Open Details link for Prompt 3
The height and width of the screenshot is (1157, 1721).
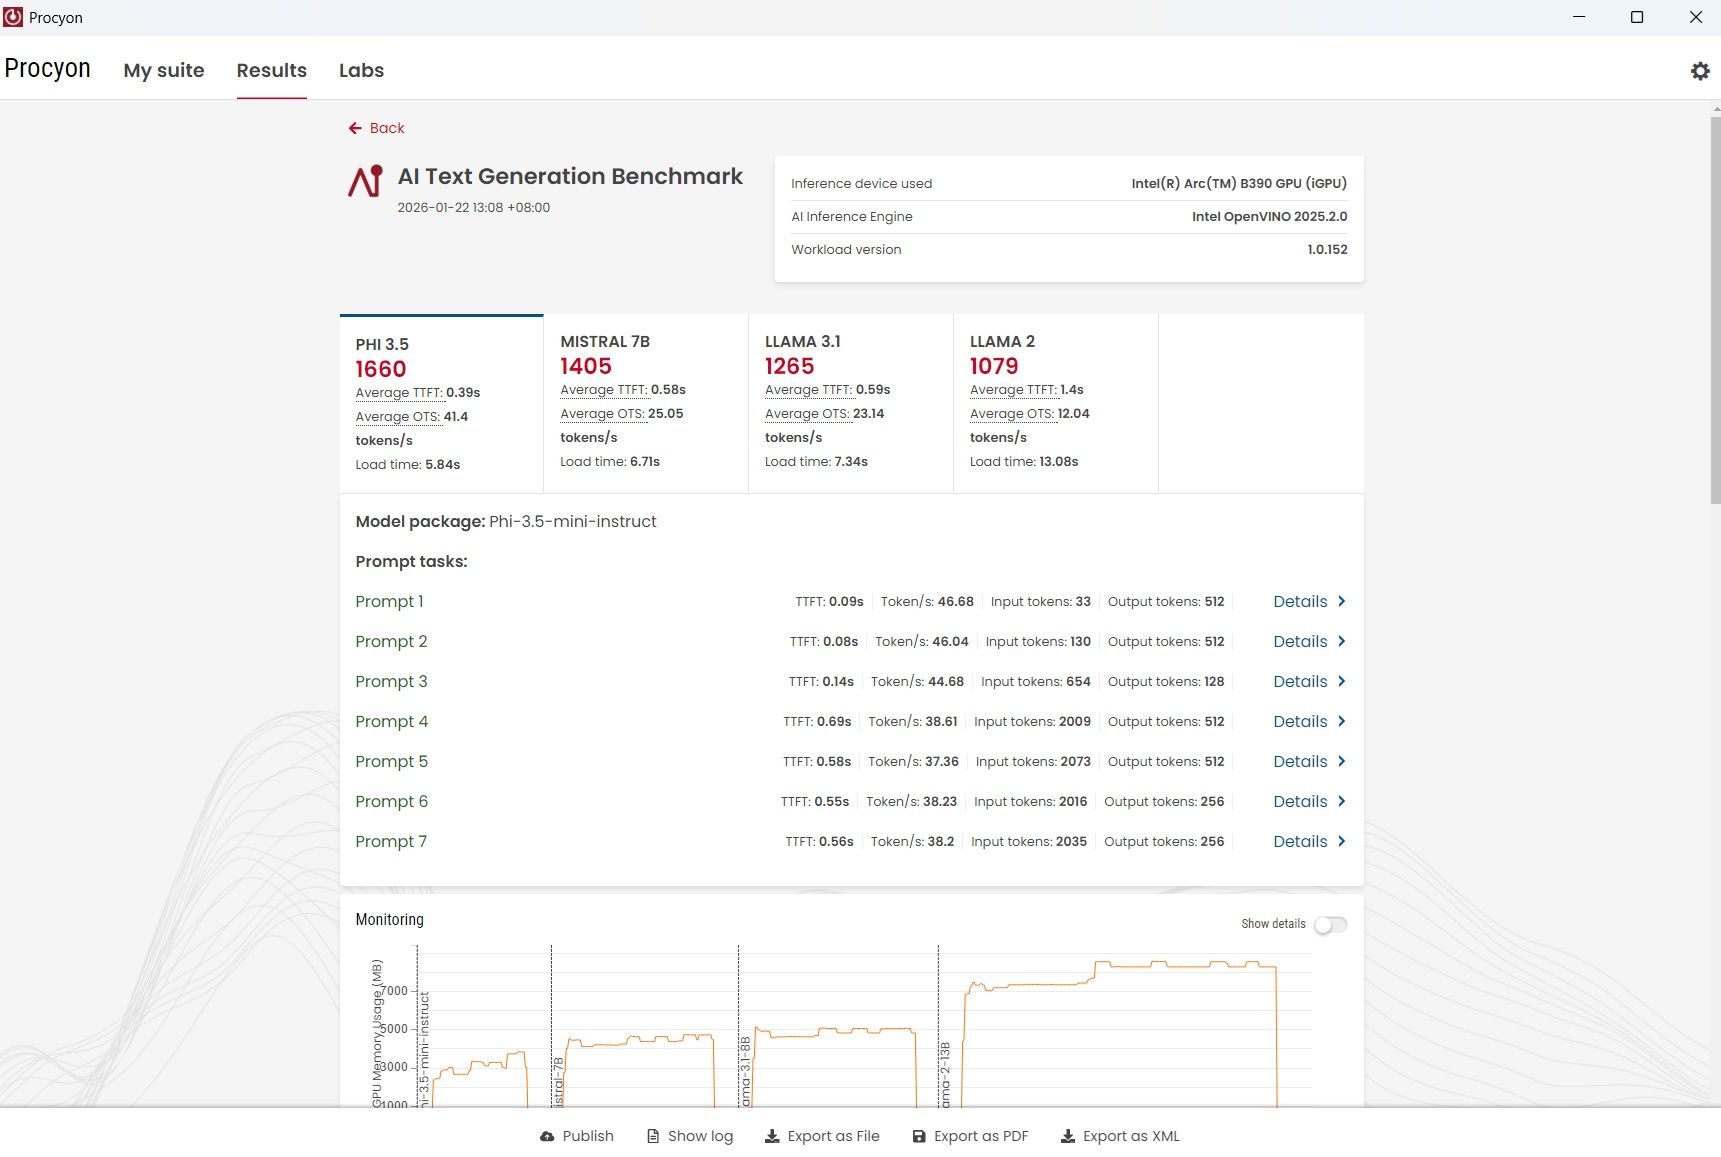pos(1300,681)
